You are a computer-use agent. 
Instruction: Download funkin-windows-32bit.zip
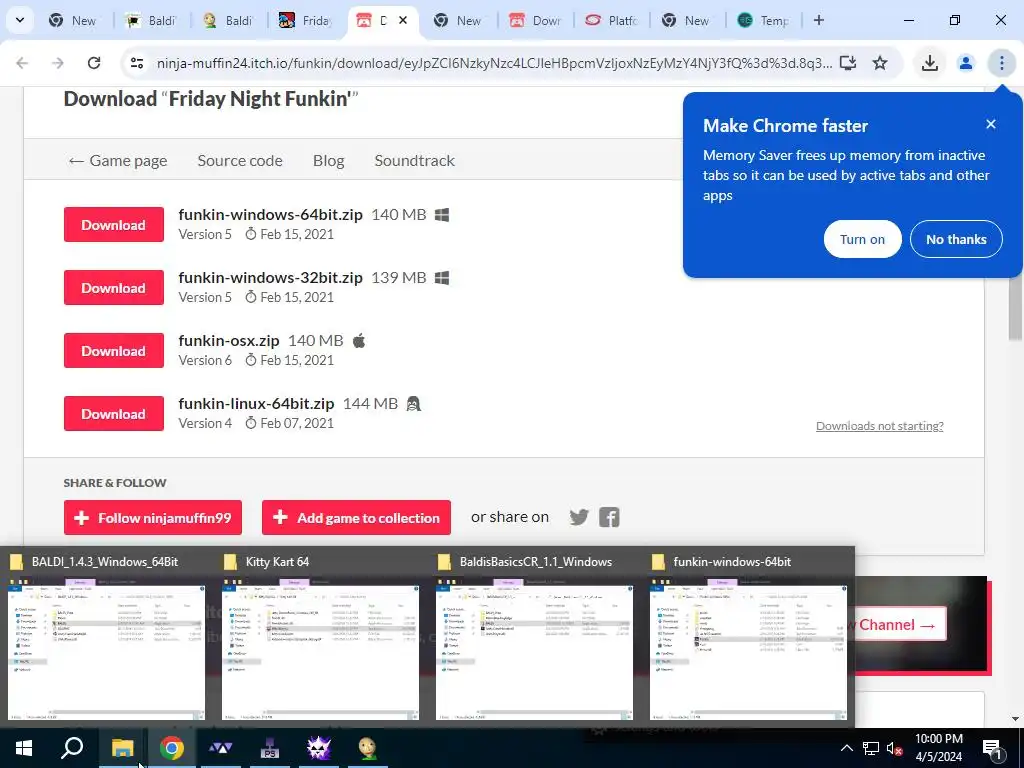point(114,287)
